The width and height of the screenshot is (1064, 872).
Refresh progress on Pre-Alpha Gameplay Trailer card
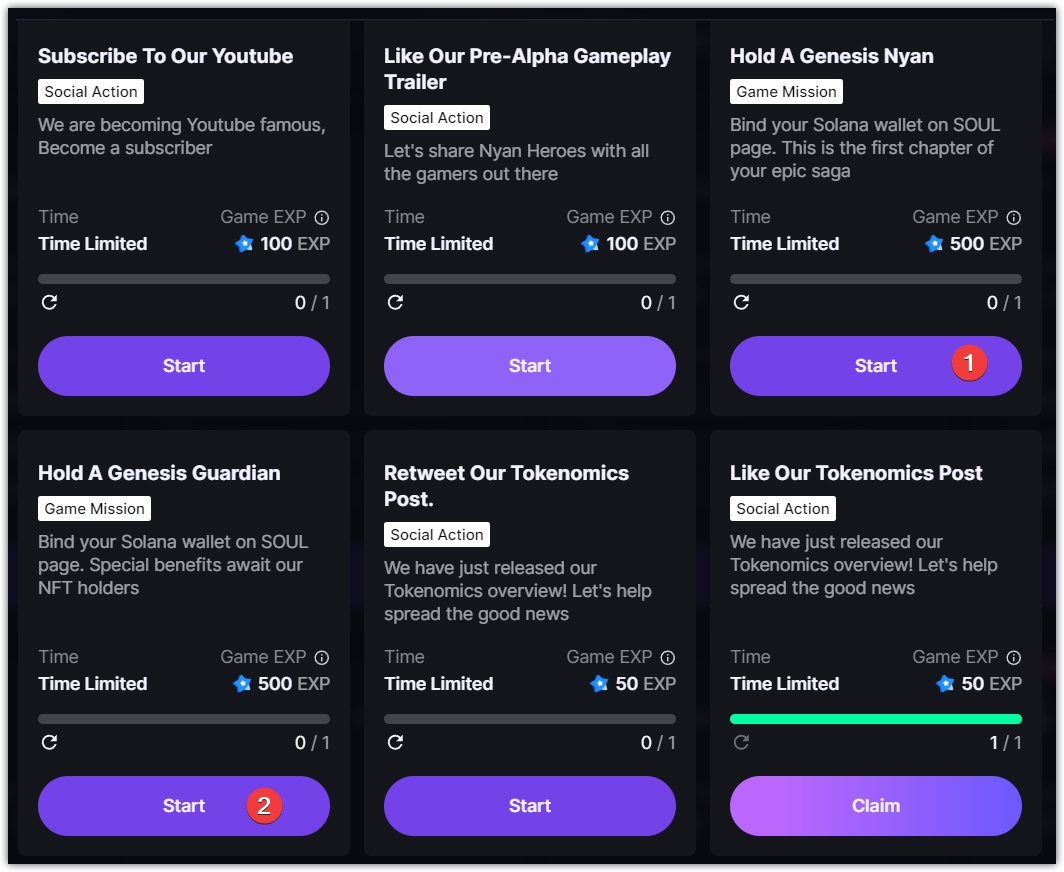tap(395, 302)
